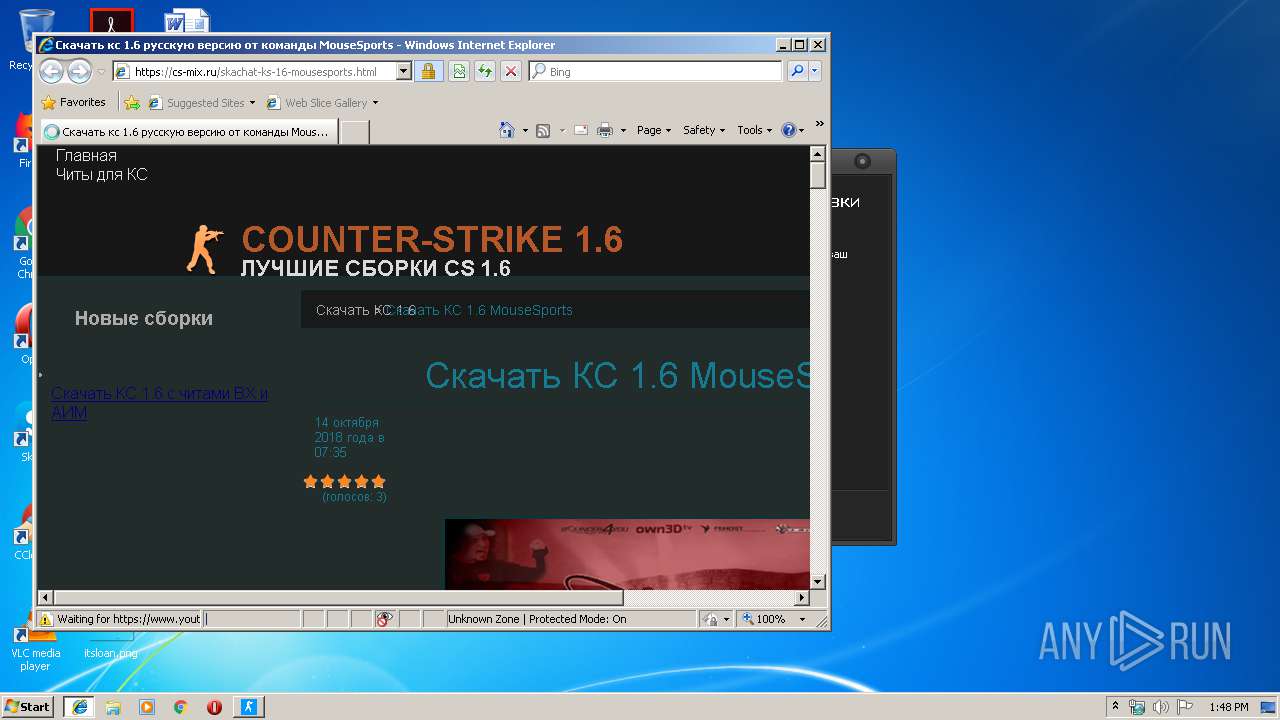Open the Главная site menu link
1280x720 pixels.
pos(86,155)
